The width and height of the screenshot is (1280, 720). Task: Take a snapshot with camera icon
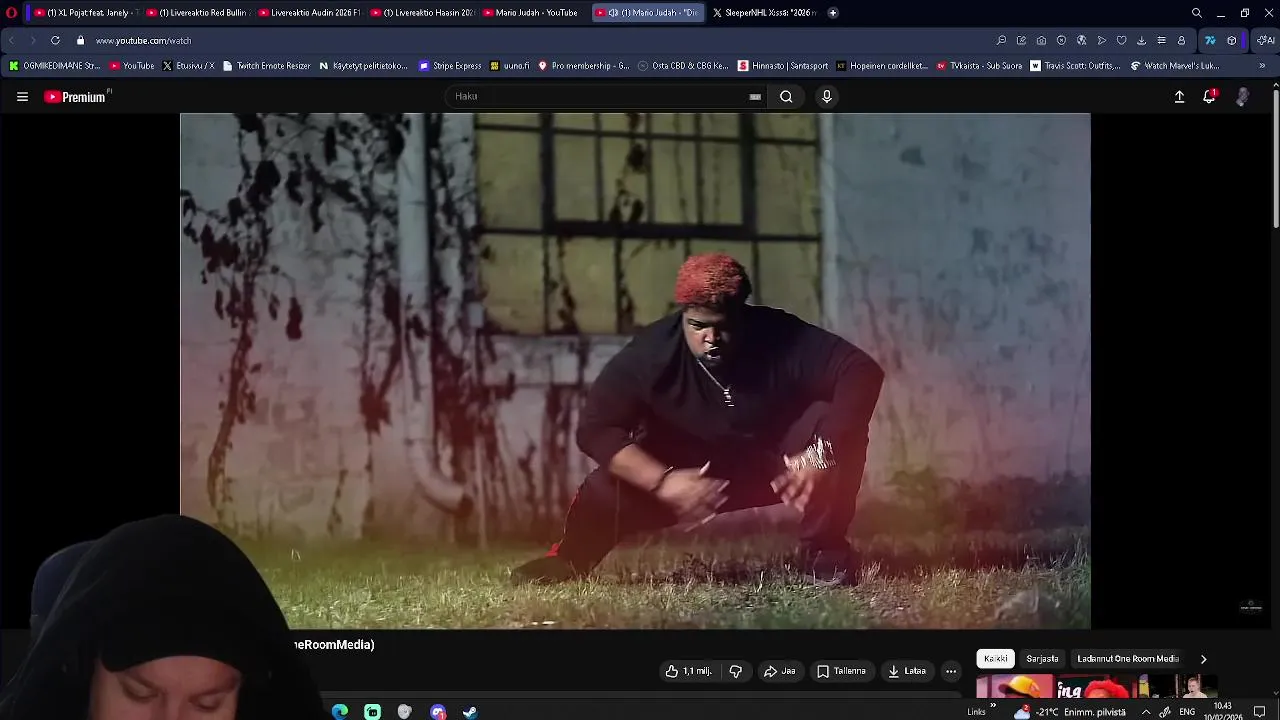[x=1041, y=41]
